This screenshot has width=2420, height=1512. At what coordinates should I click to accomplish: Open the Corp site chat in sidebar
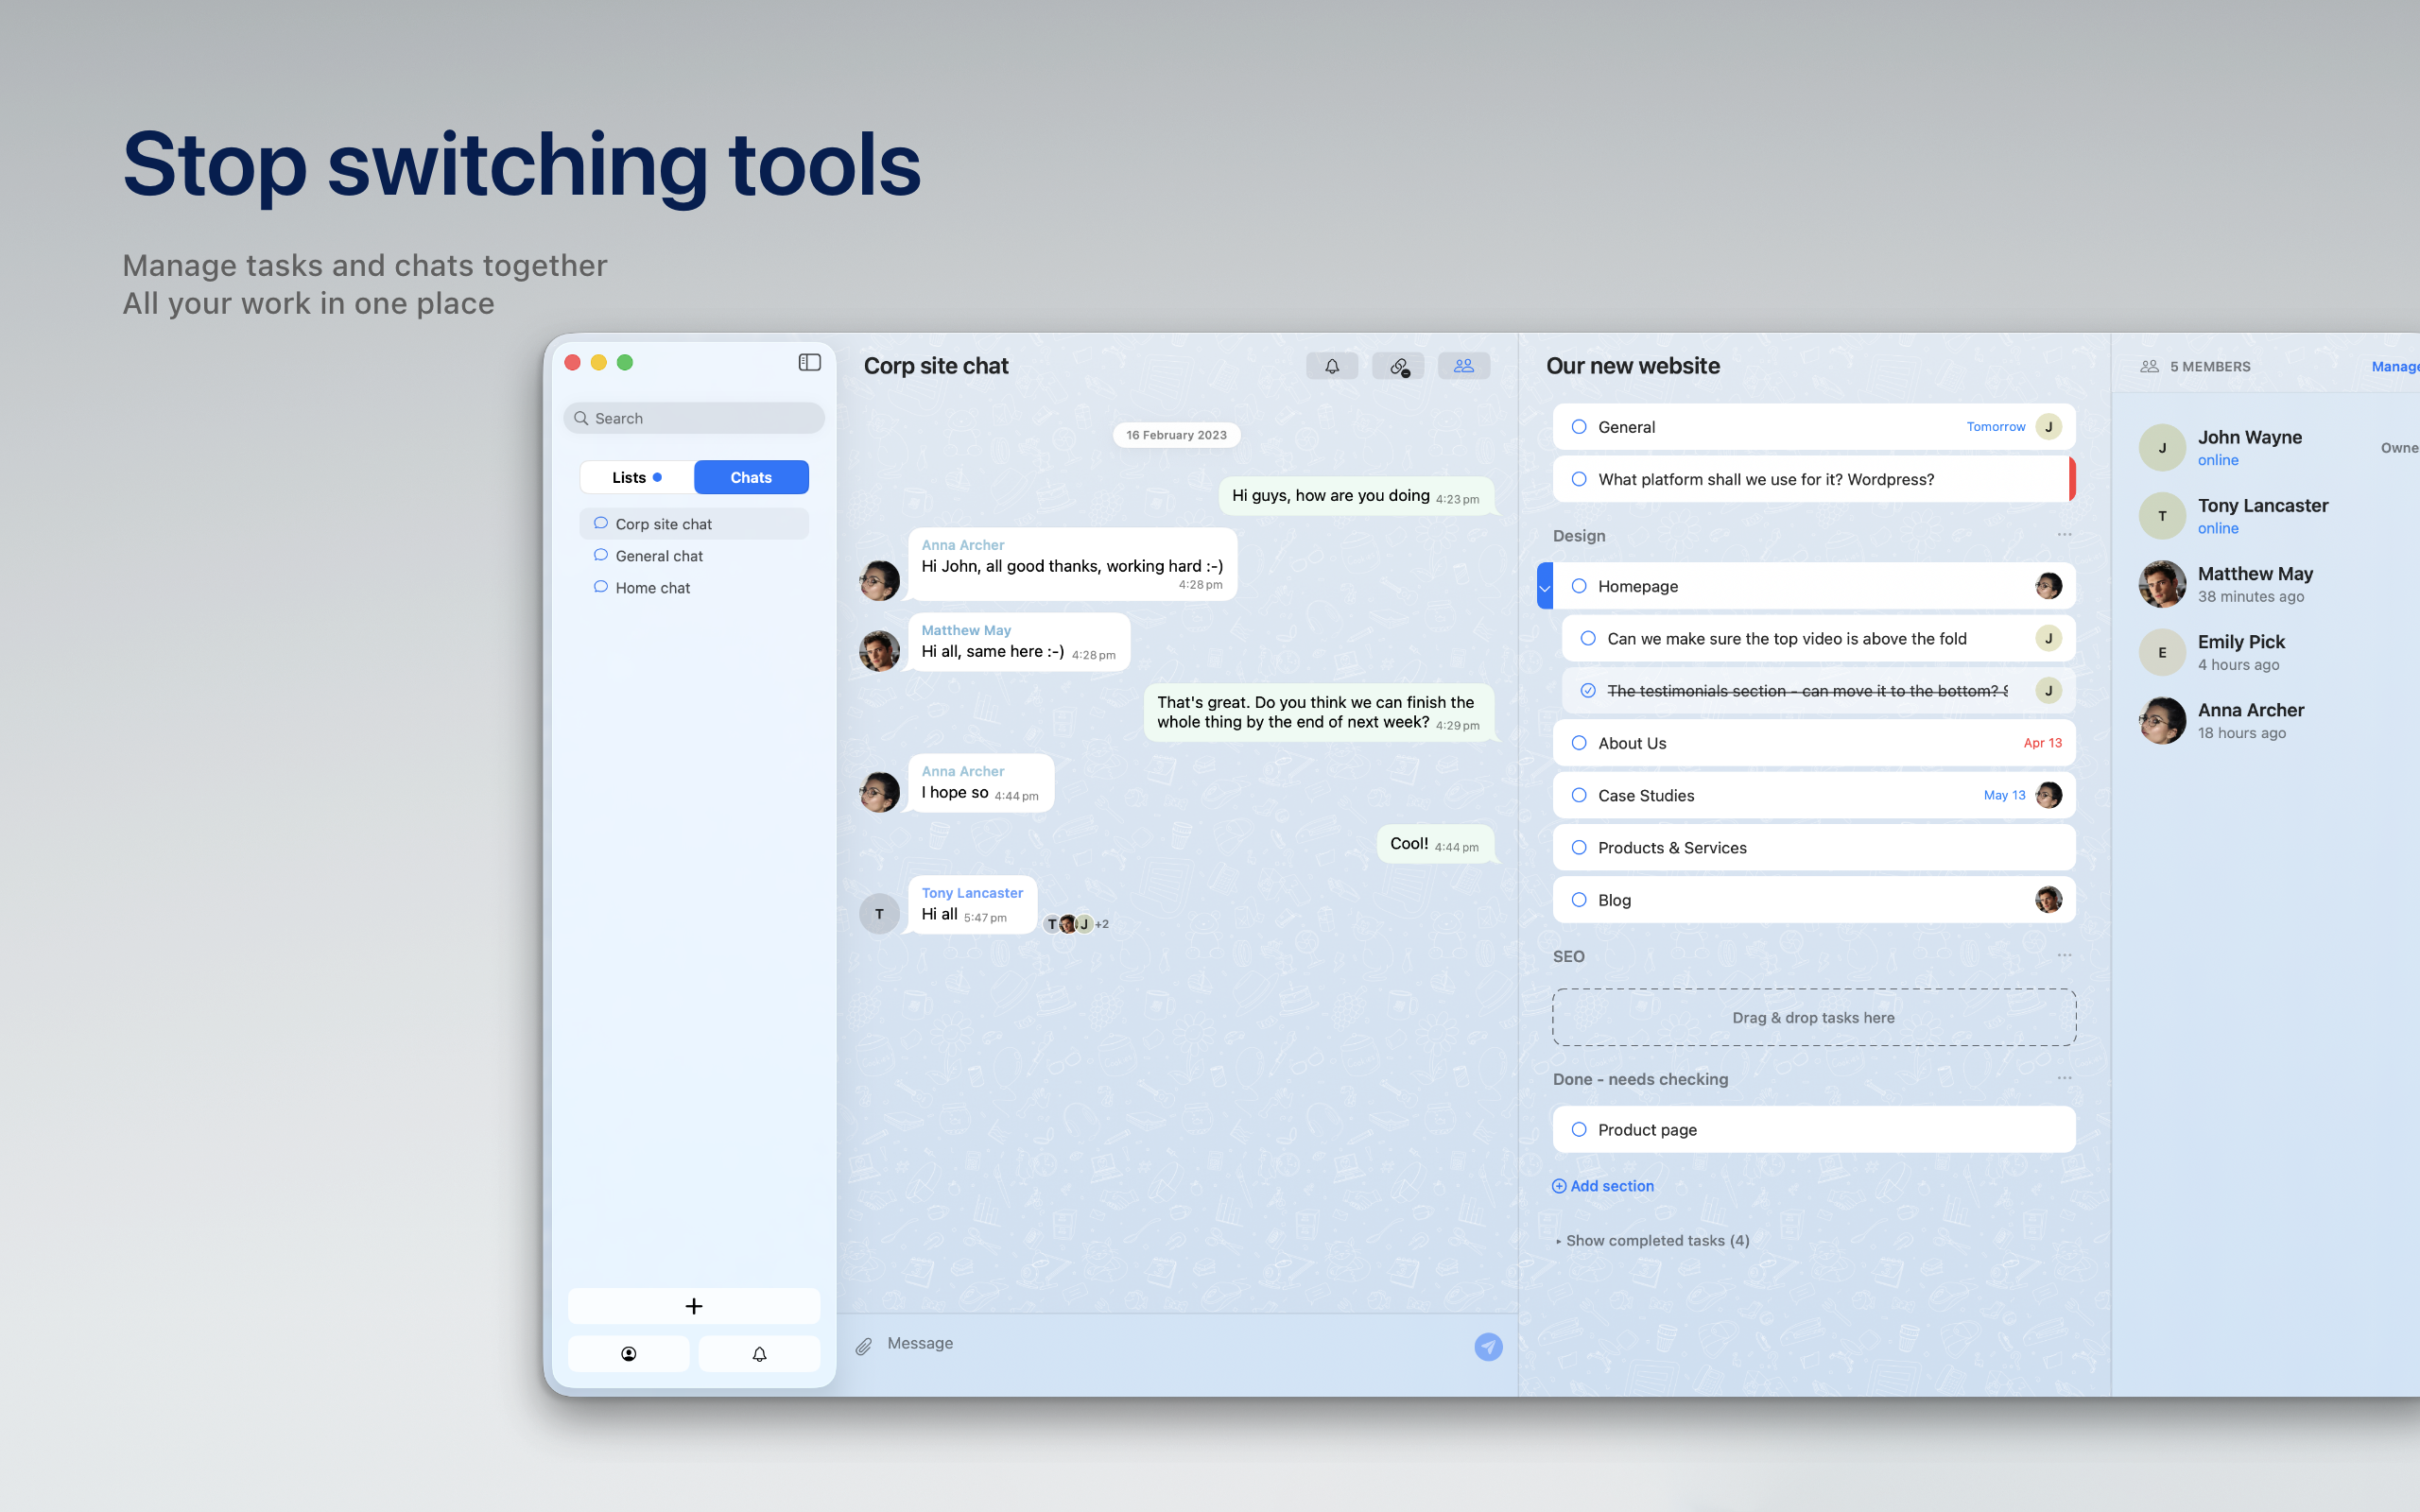[x=694, y=523]
